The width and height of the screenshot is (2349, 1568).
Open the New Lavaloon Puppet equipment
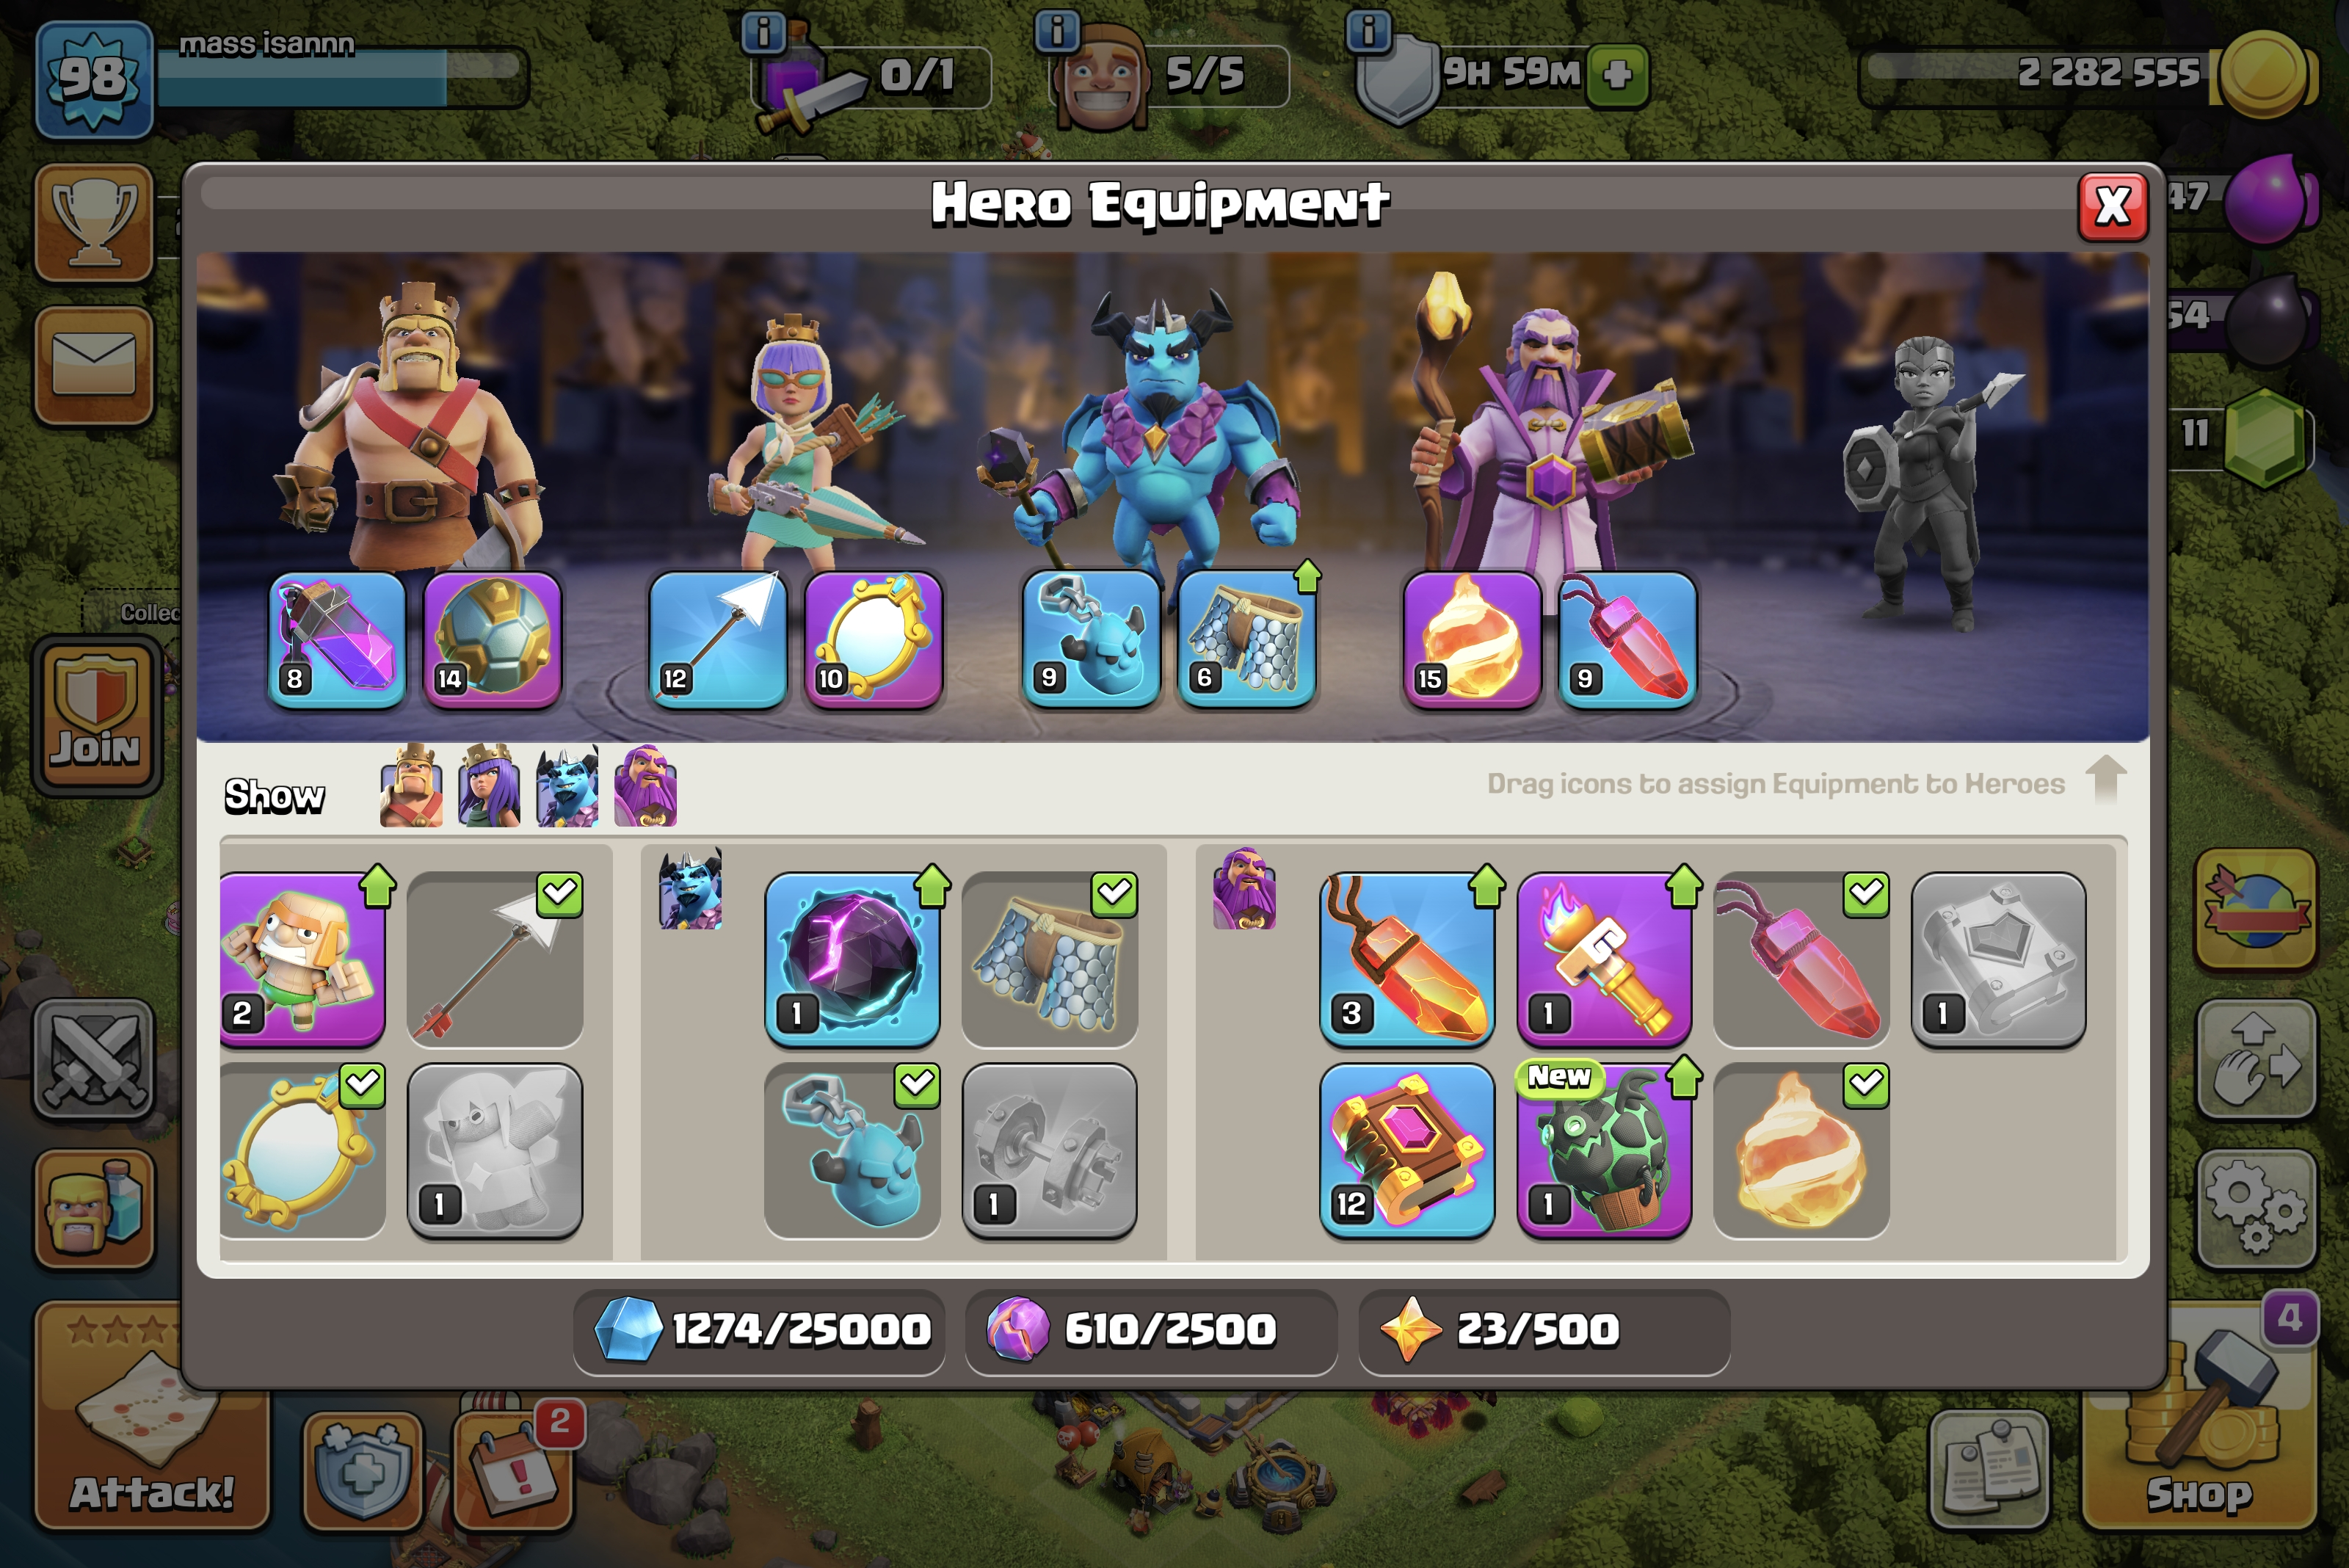[x=1604, y=1151]
